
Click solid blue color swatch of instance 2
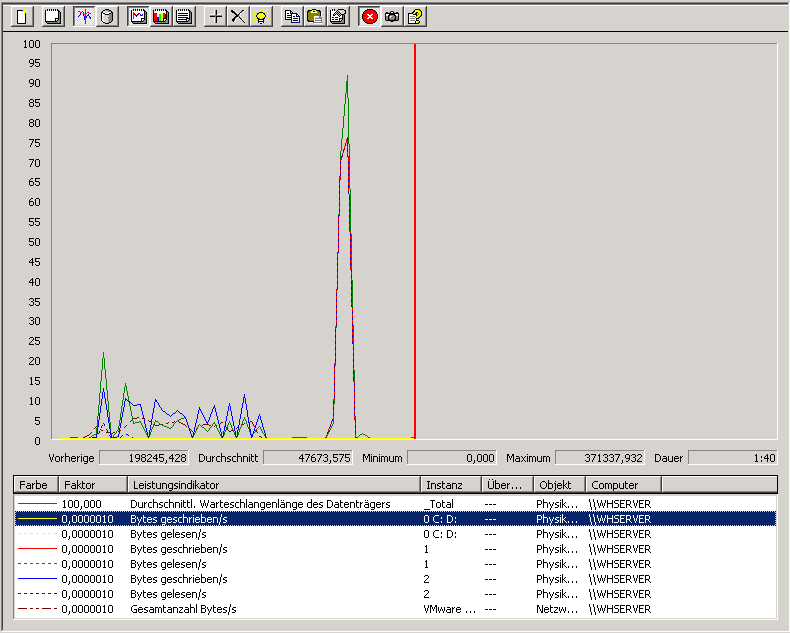point(37,579)
